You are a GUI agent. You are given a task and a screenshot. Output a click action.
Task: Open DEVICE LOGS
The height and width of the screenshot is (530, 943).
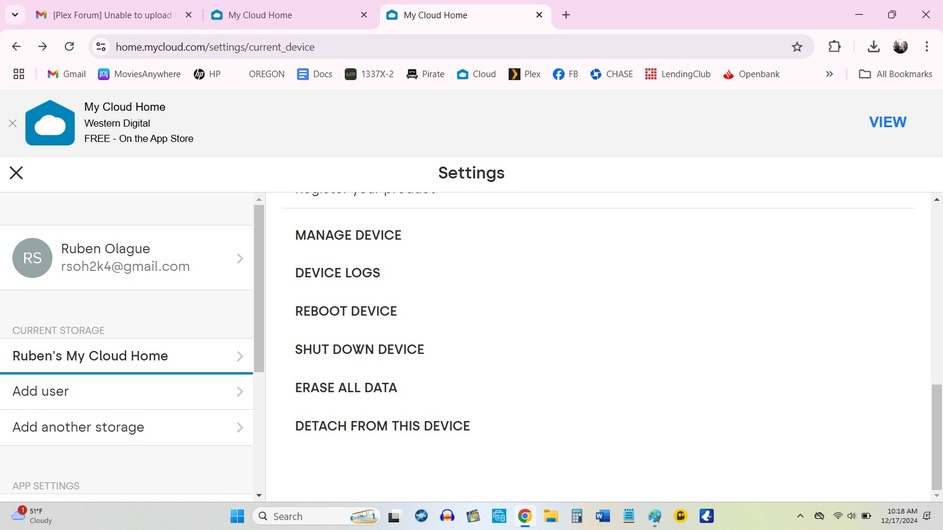click(x=337, y=273)
